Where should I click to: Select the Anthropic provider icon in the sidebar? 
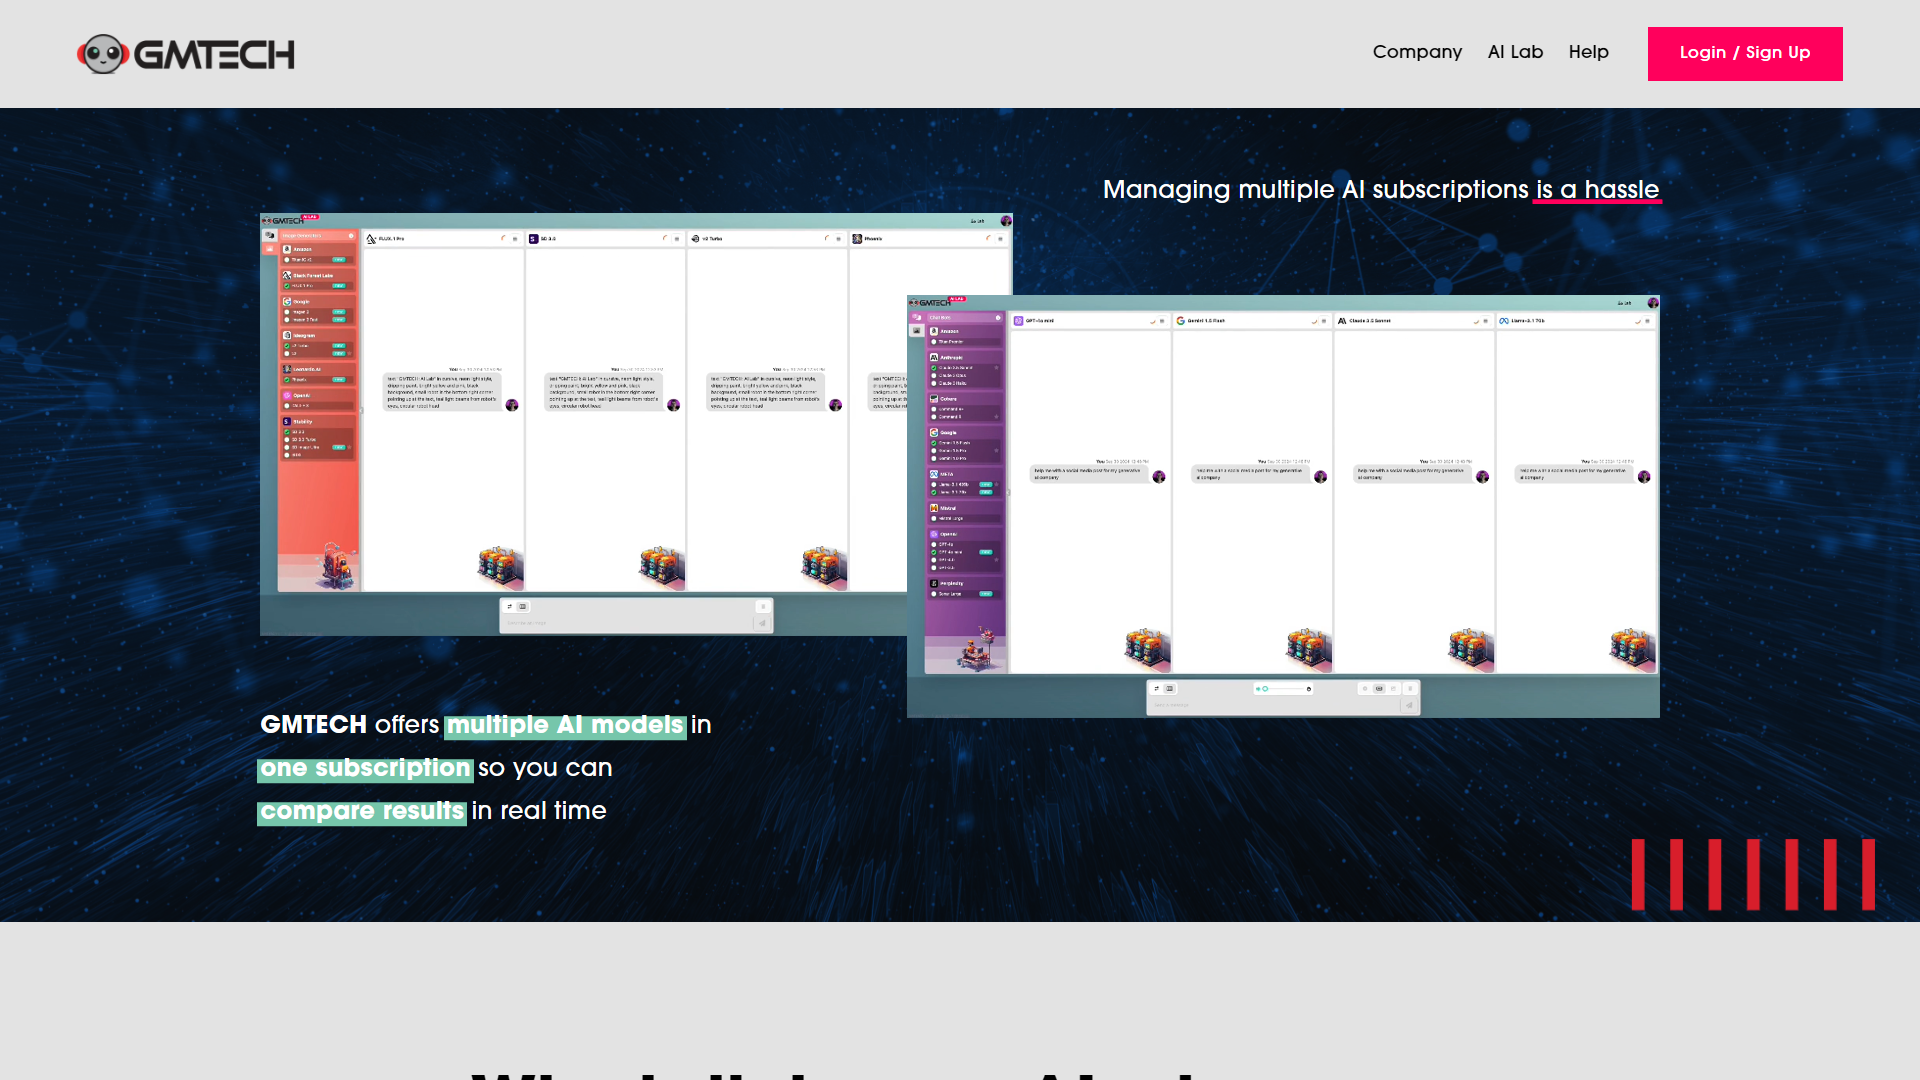pyautogui.click(x=933, y=357)
